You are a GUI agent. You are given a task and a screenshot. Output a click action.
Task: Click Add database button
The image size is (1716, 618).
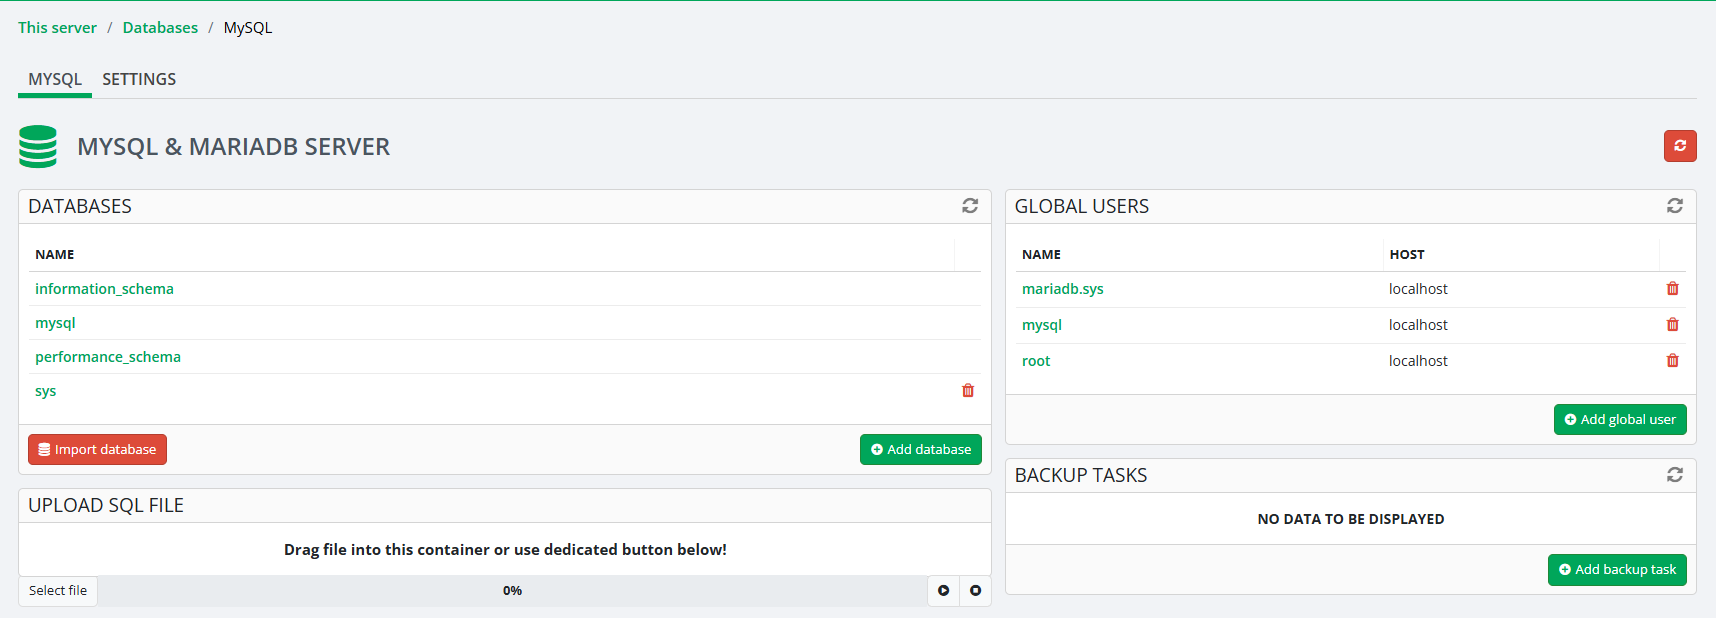tap(921, 450)
